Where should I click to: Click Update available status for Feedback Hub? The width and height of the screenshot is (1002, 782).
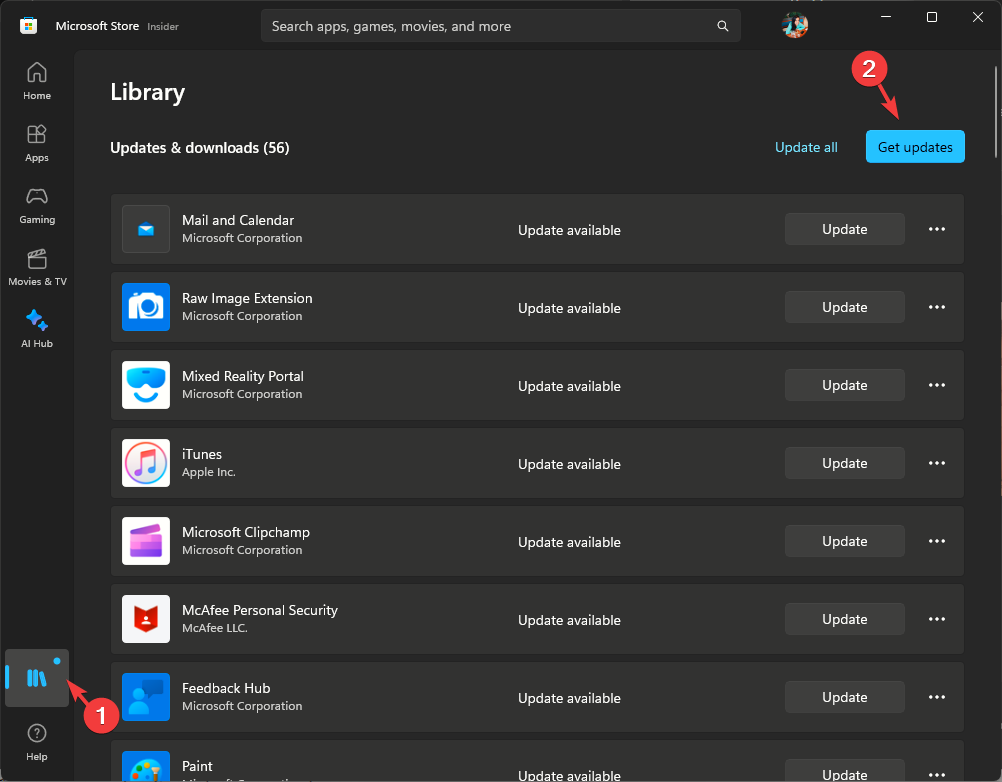[569, 698]
